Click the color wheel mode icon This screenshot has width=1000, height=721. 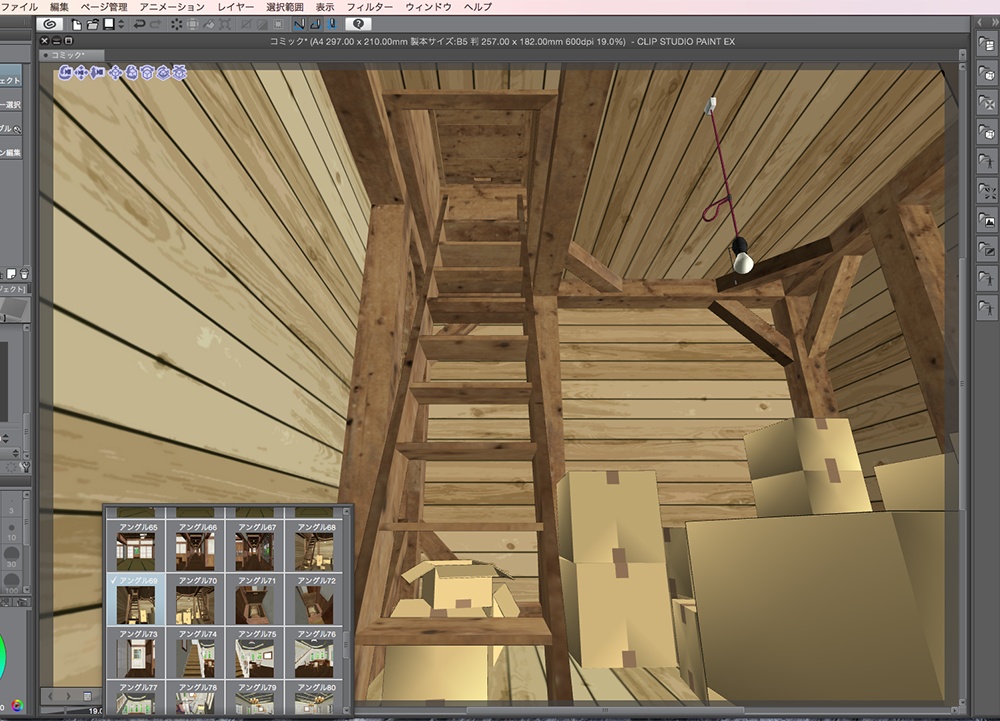[17, 706]
